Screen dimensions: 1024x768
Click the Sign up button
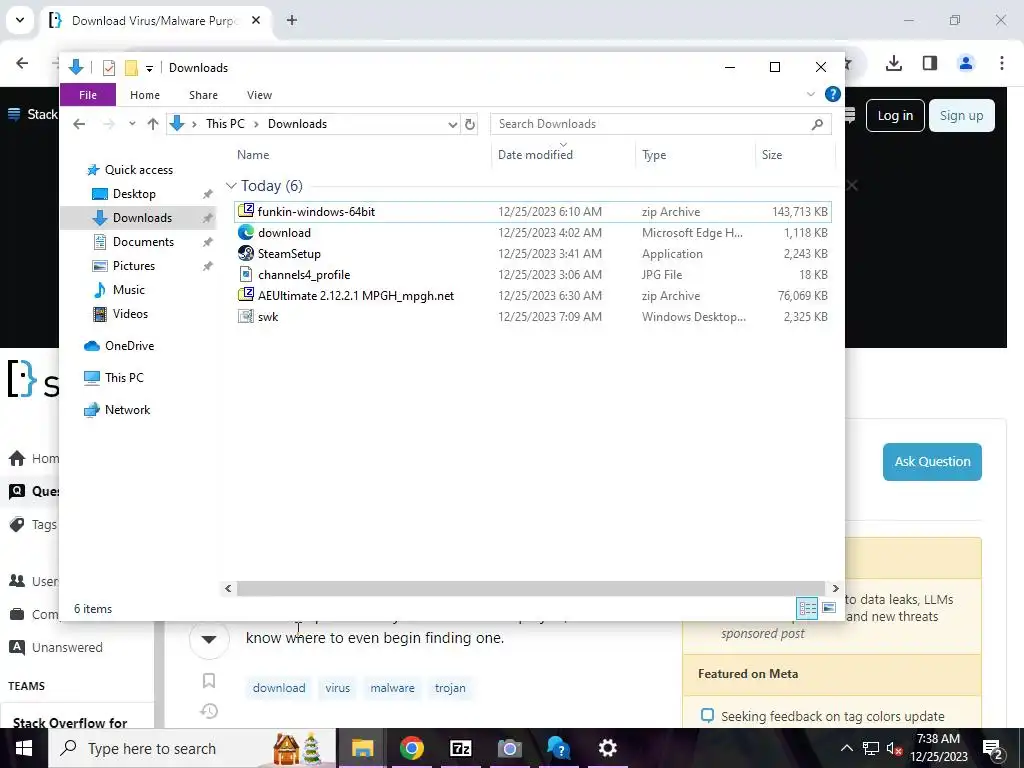point(961,116)
